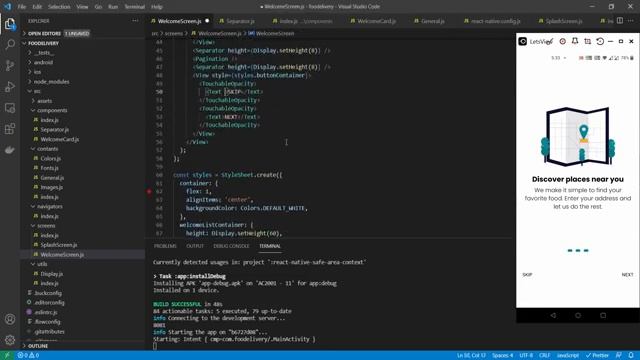The height and width of the screenshot is (360, 640).
Task: Open Docker view in activity bar
Action: pyautogui.click(x=10, y=150)
